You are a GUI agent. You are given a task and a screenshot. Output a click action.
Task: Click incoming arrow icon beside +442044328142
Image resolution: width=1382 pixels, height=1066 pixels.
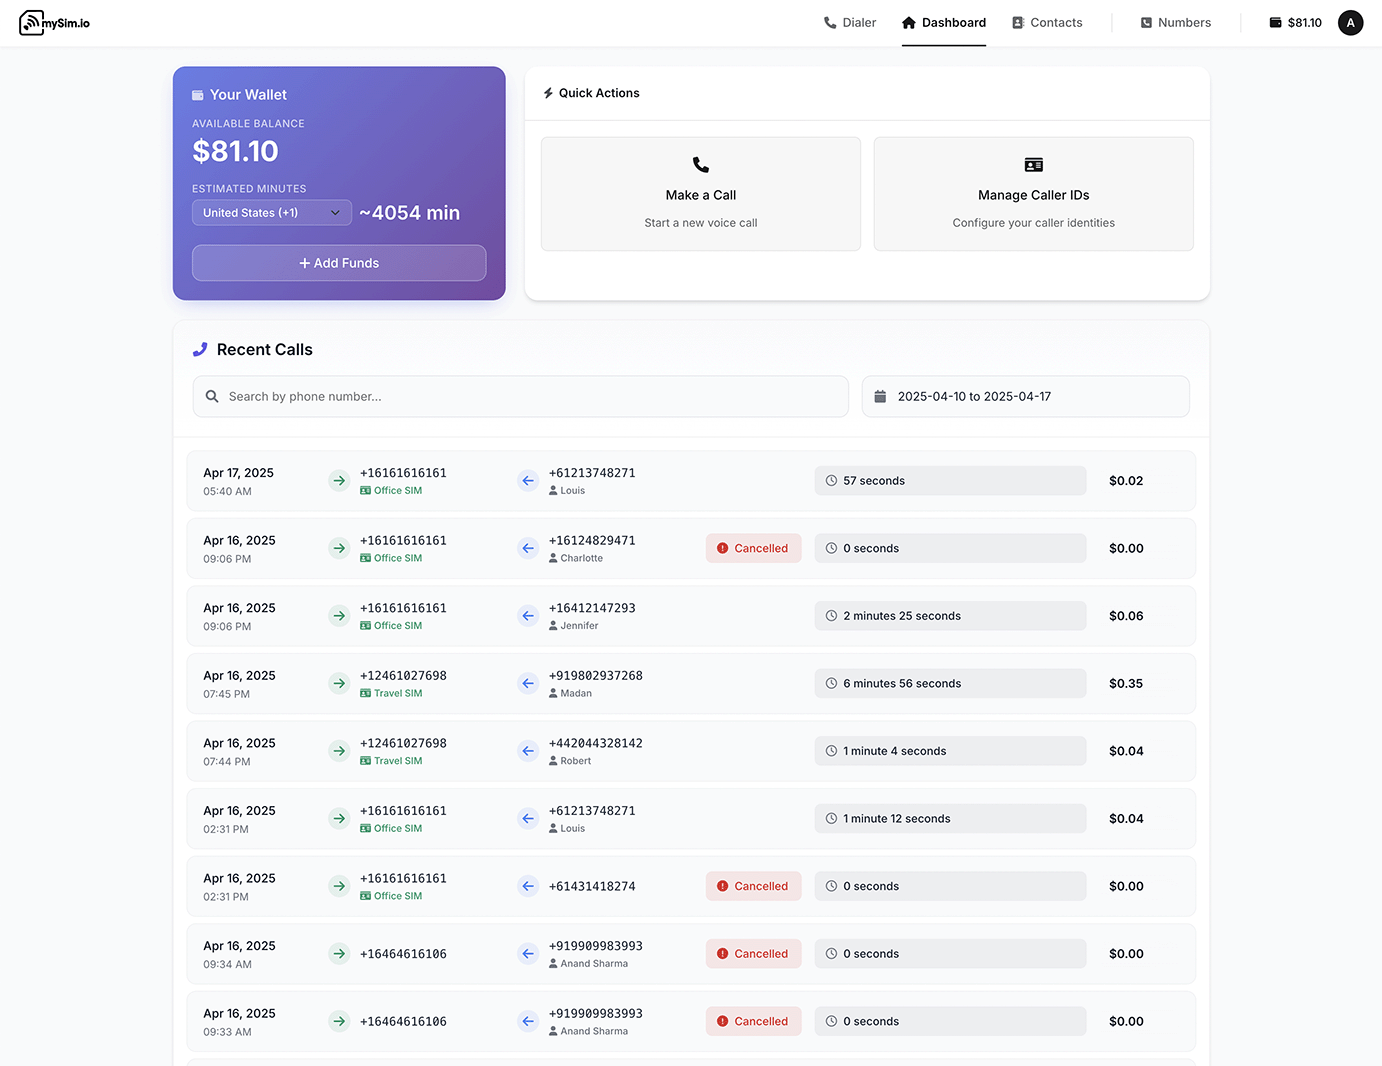528,751
